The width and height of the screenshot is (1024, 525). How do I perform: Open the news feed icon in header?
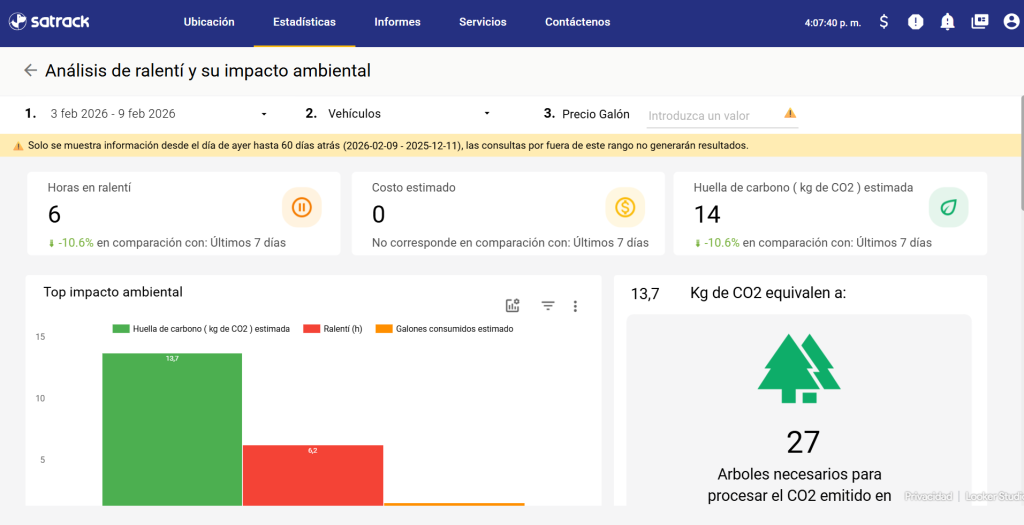pos(980,22)
